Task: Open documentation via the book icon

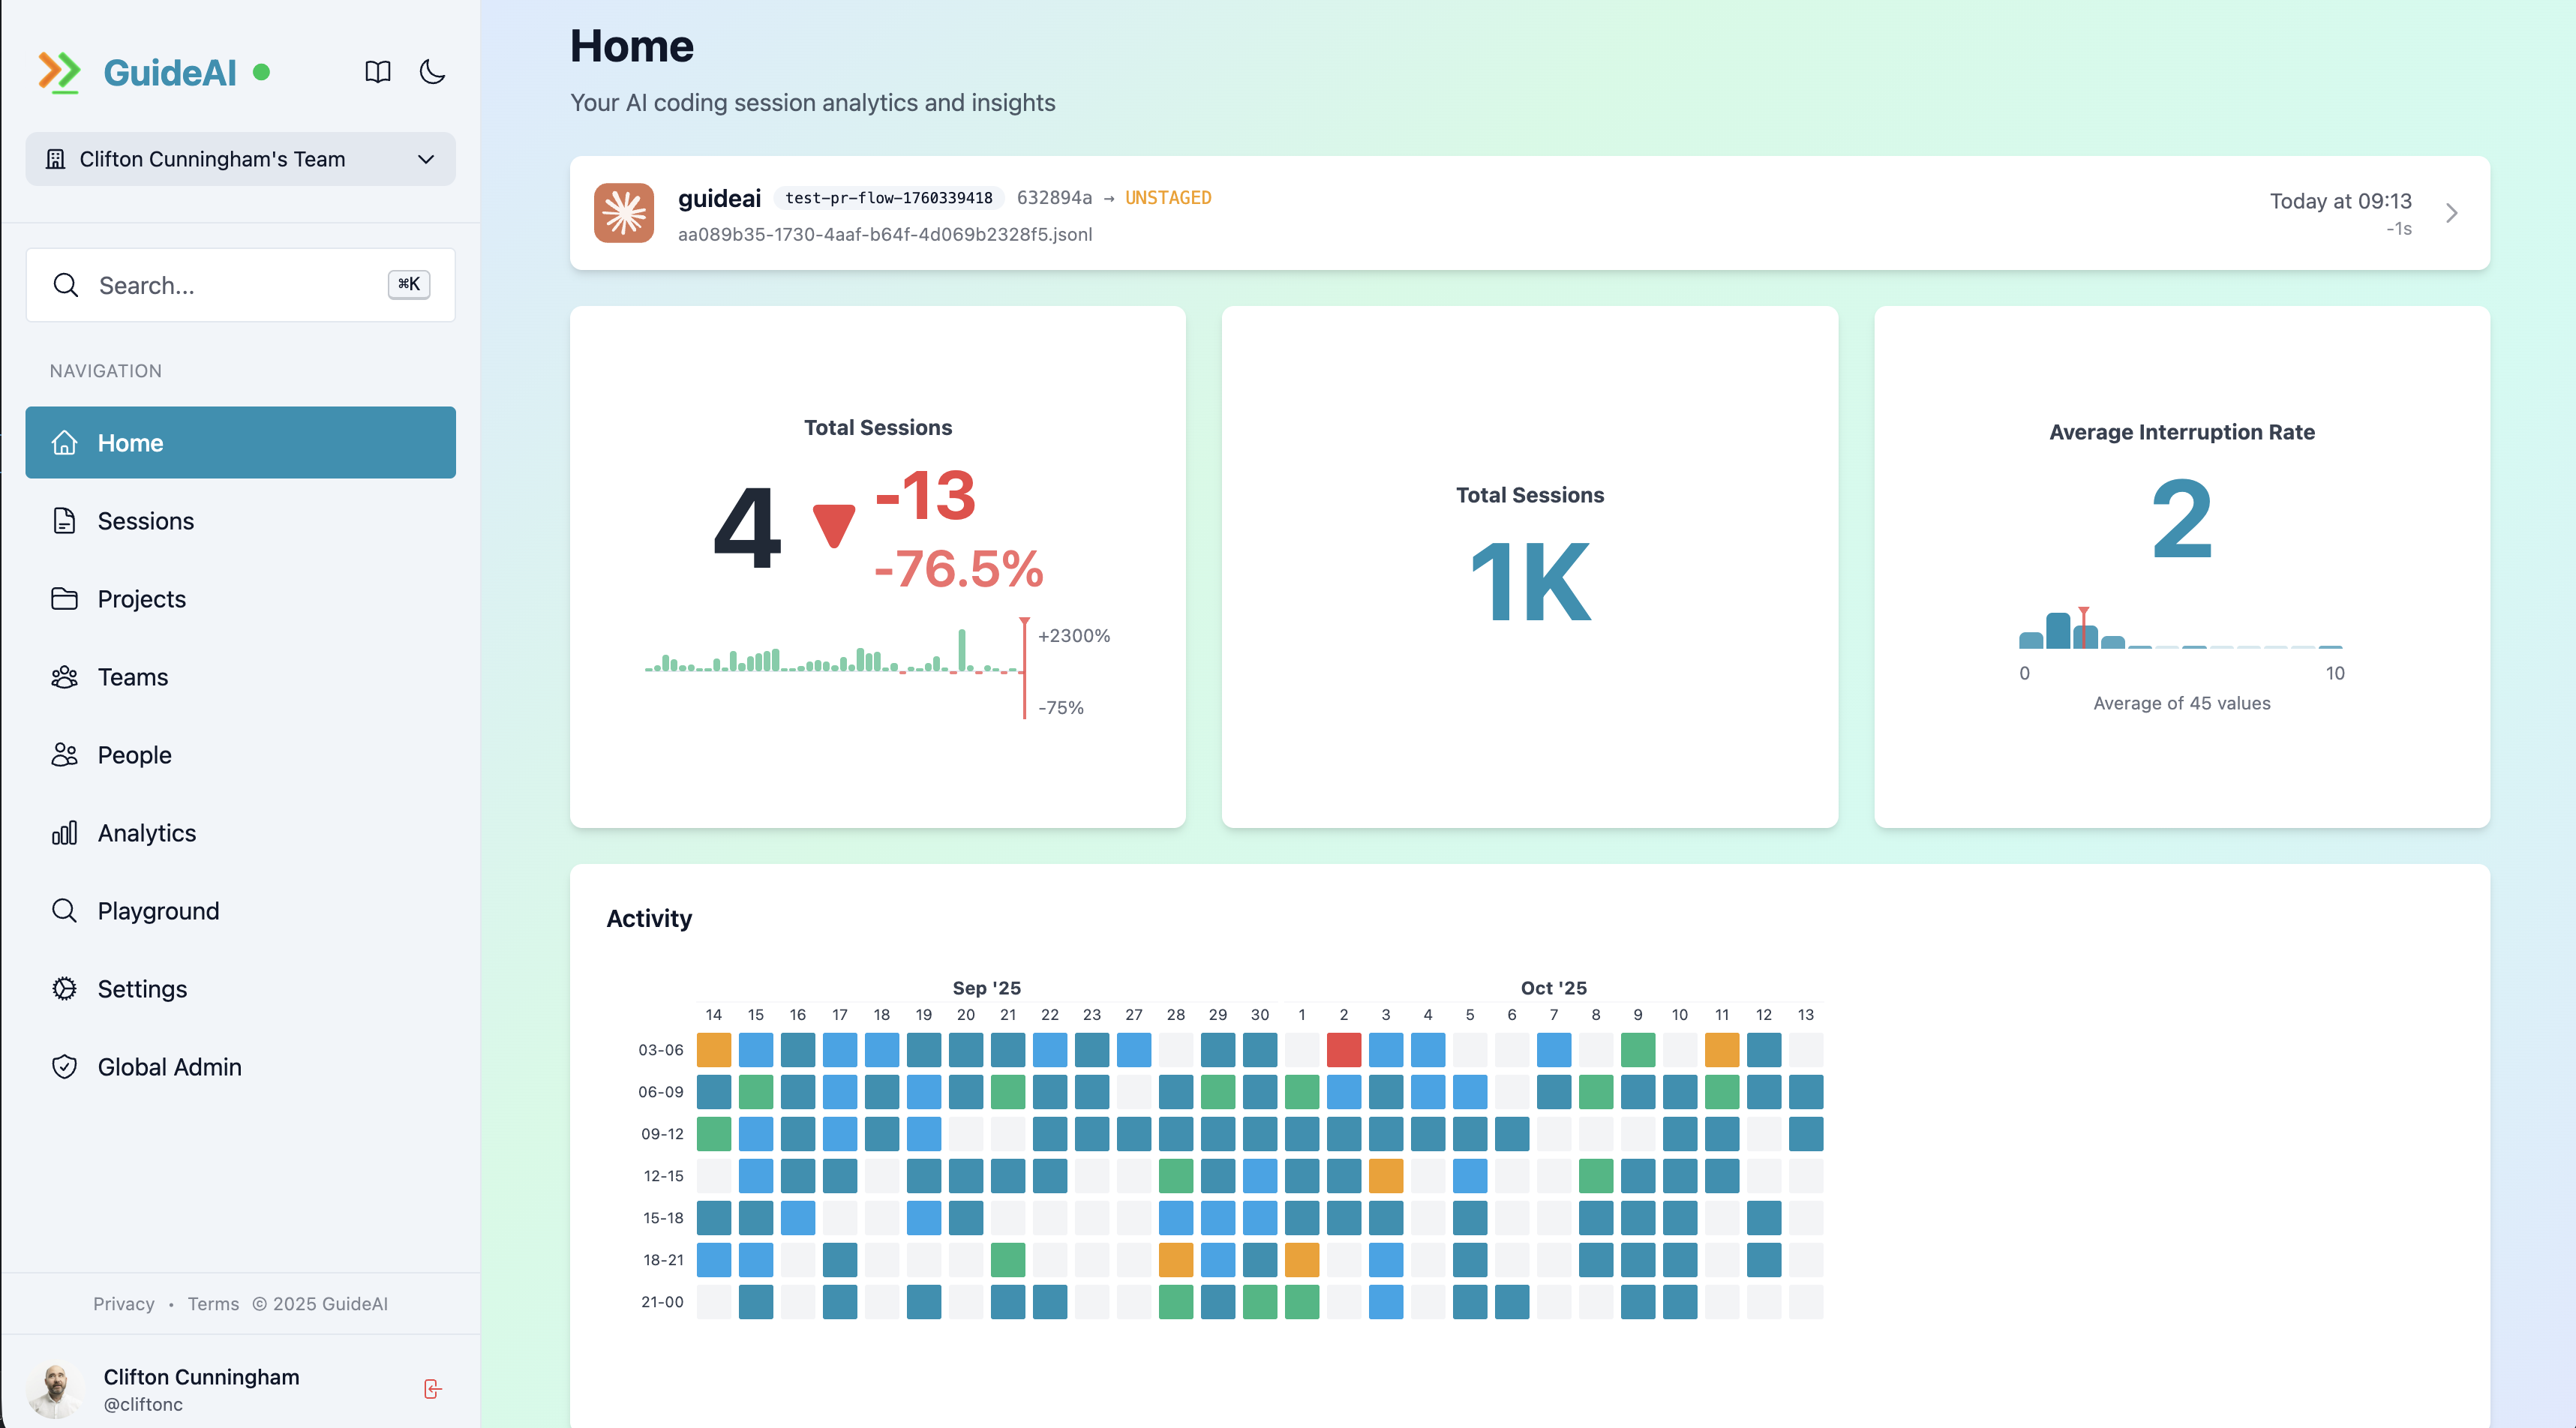Action: (377, 71)
